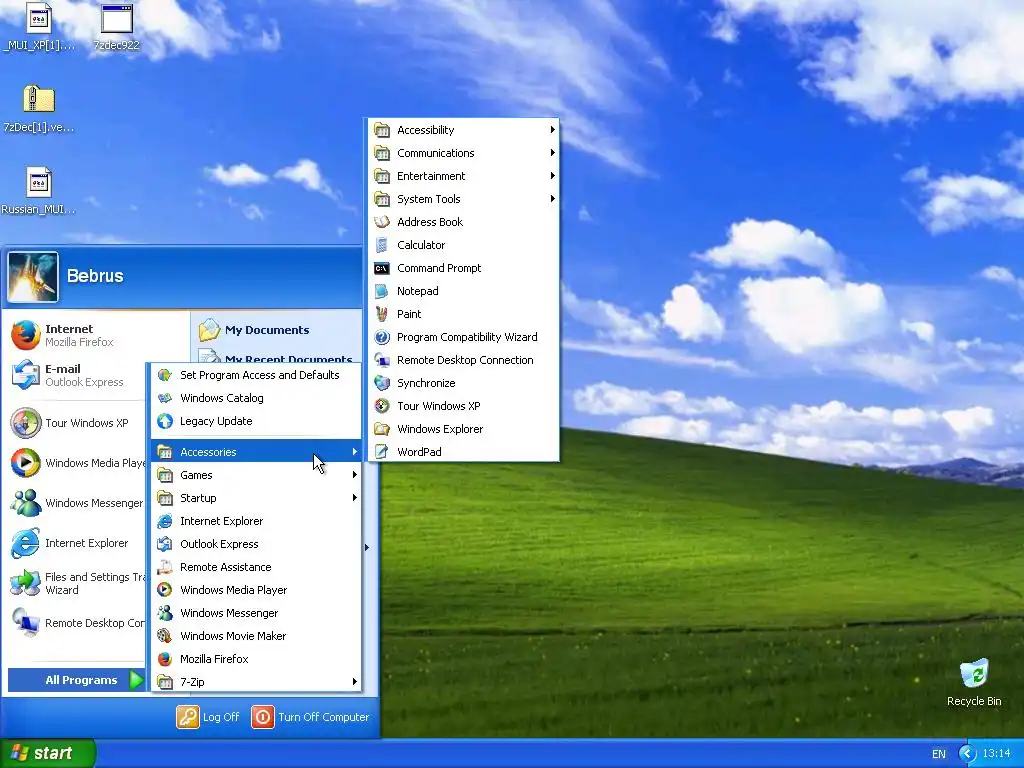The height and width of the screenshot is (768, 1024).
Task: Open Address Book icon
Action: (x=382, y=222)
